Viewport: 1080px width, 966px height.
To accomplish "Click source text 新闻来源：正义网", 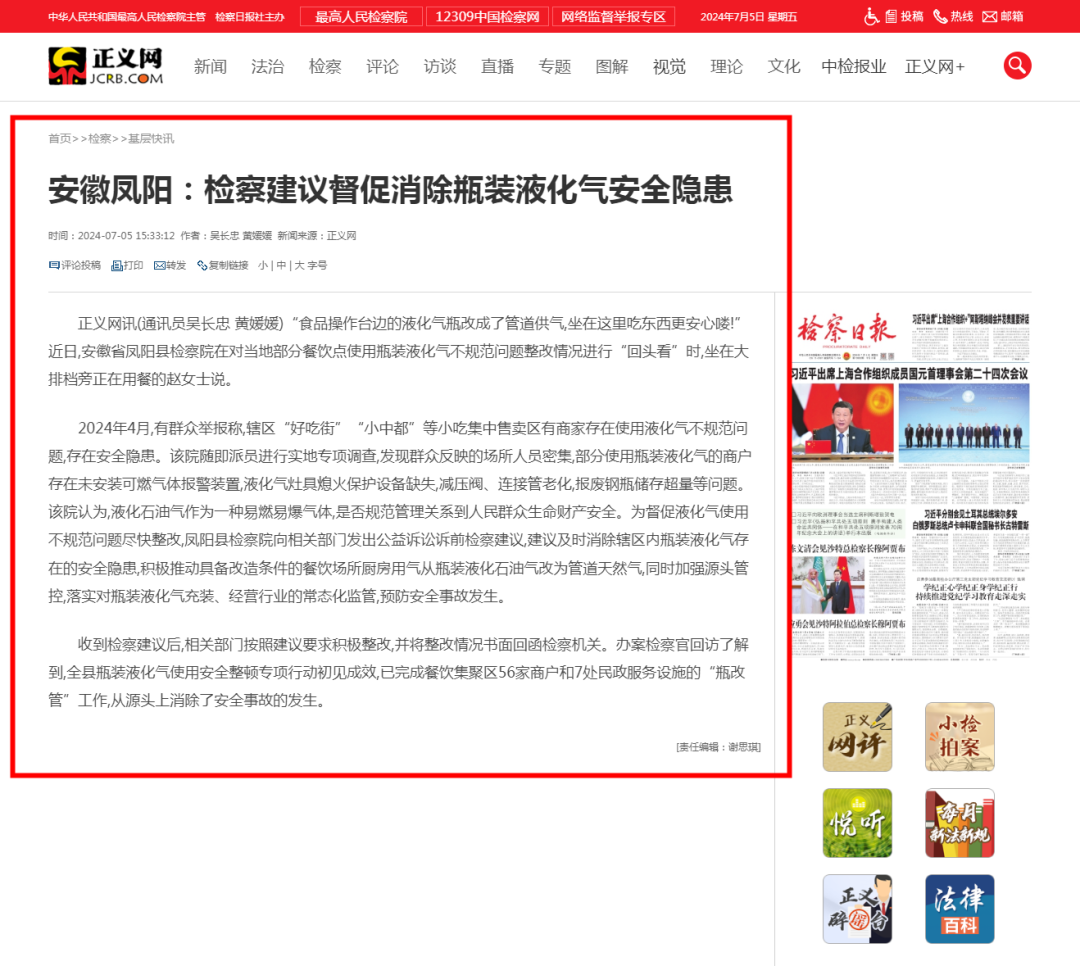I will point(317,236).
